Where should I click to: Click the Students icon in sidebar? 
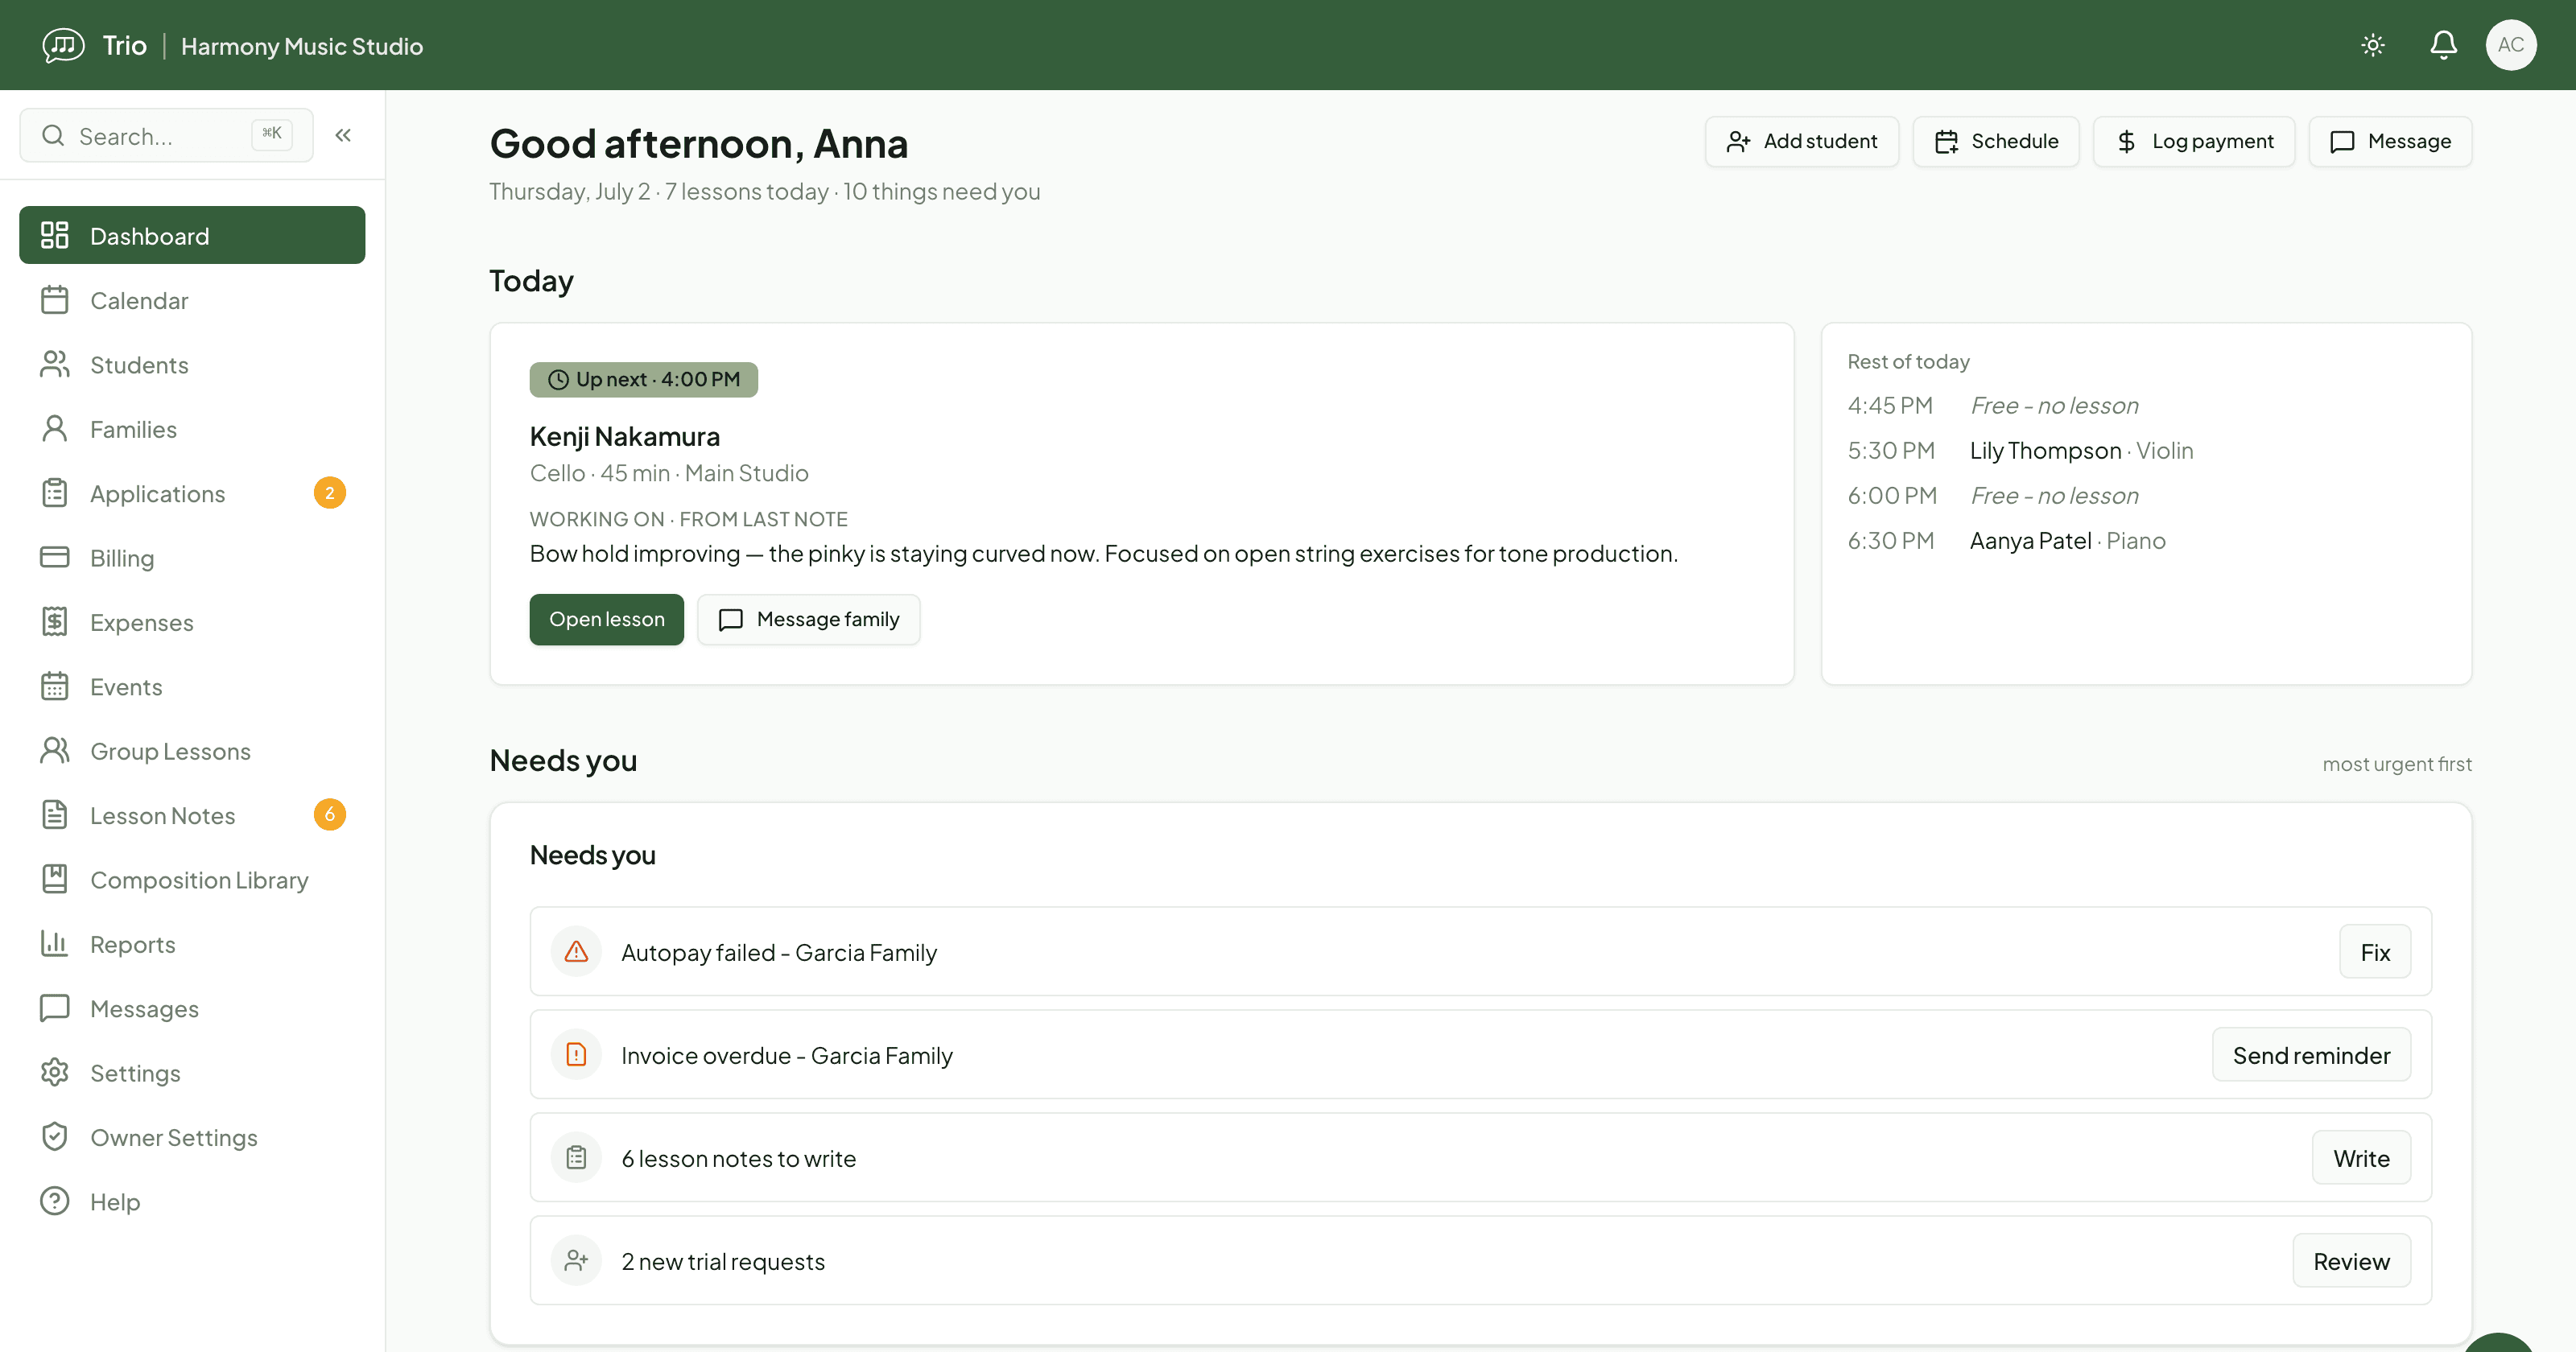(54, 364)
